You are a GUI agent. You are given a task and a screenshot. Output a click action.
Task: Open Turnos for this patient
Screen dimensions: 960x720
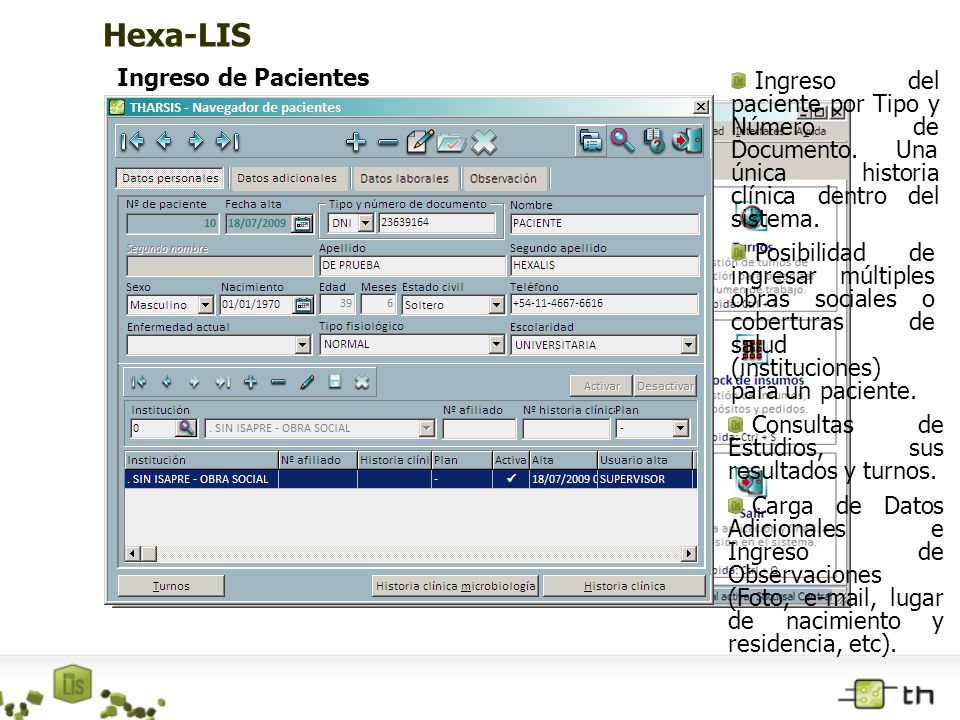click(x=171, y=586)
